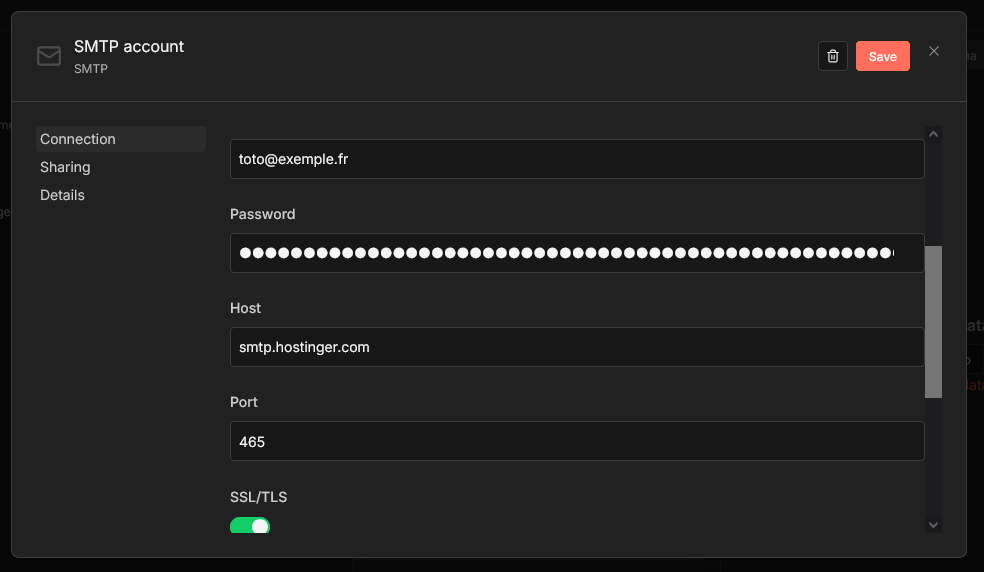This screenshot has width=984, height=572.
Task: Save the SMTP account settings
Action: 882,56
